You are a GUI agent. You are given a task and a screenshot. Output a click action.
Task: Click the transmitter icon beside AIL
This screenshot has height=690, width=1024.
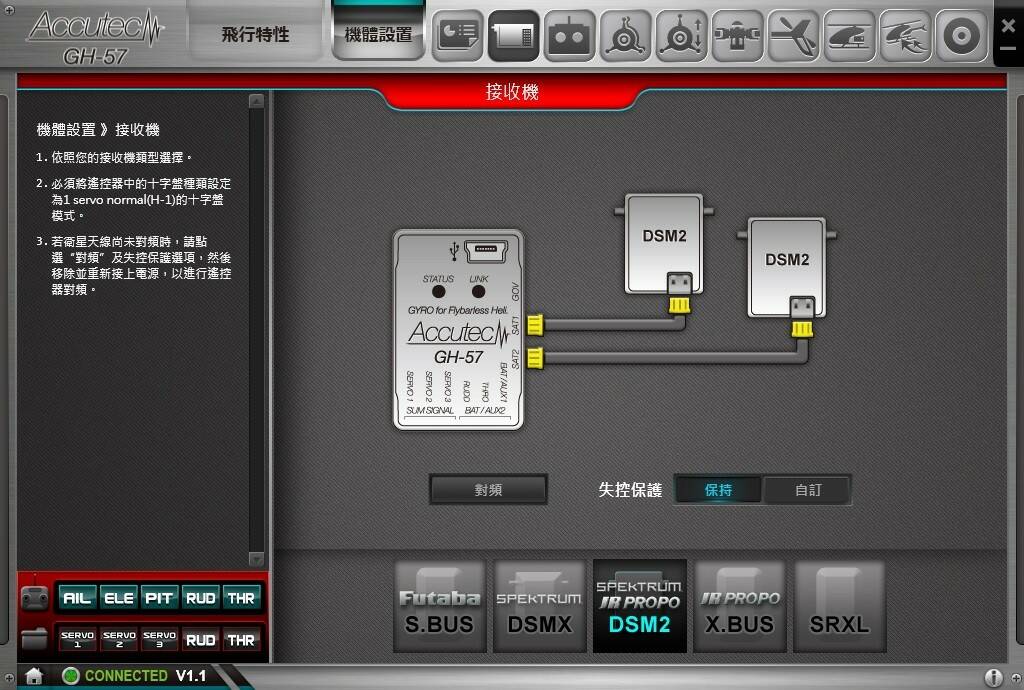[x=35, y=597]
